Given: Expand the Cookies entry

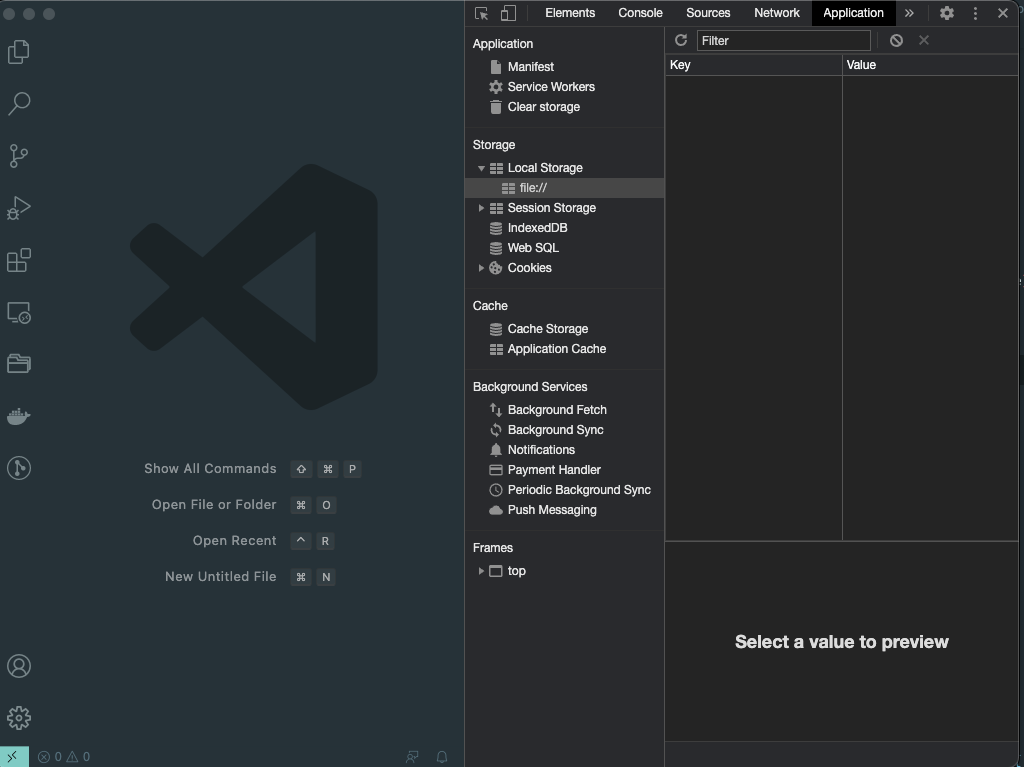Looking at the screenshot, I should click(481, 267).
